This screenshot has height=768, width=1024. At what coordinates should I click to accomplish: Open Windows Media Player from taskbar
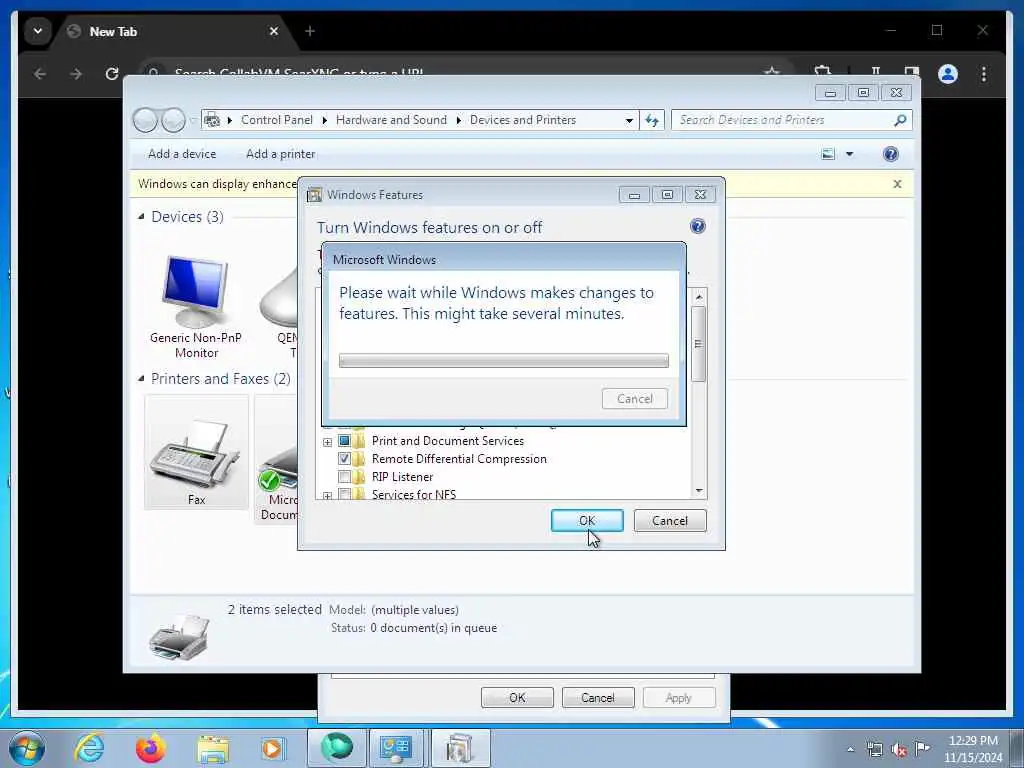click(272, 749)
